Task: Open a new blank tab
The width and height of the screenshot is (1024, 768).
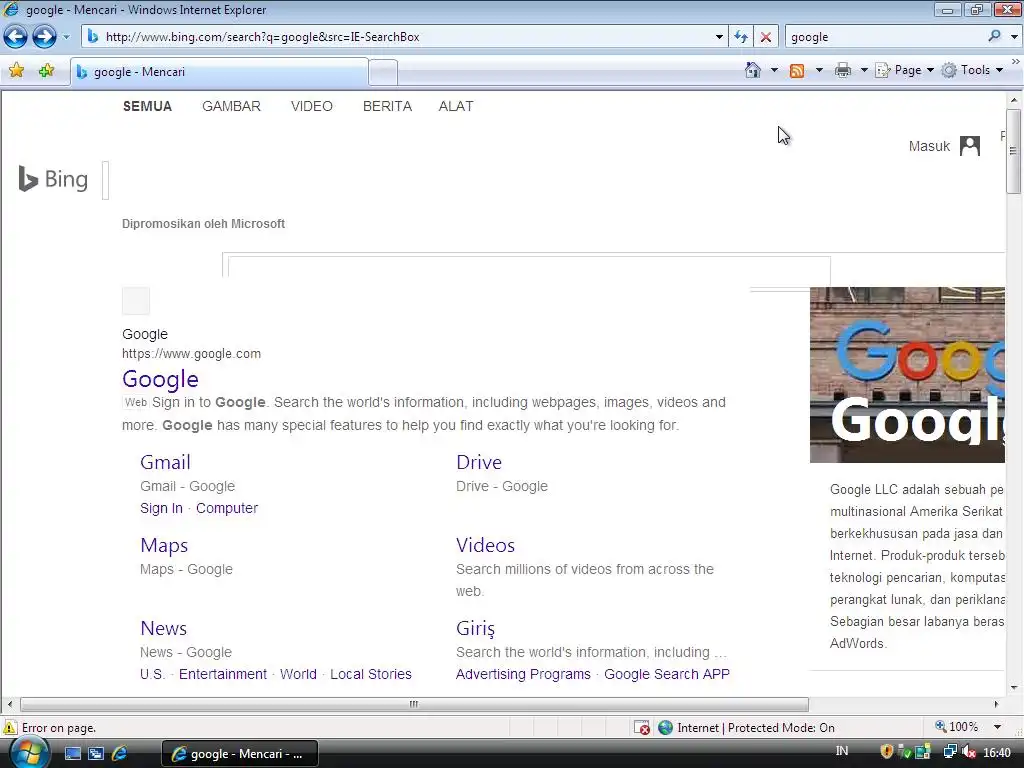Action: click(x=383, y=72)
